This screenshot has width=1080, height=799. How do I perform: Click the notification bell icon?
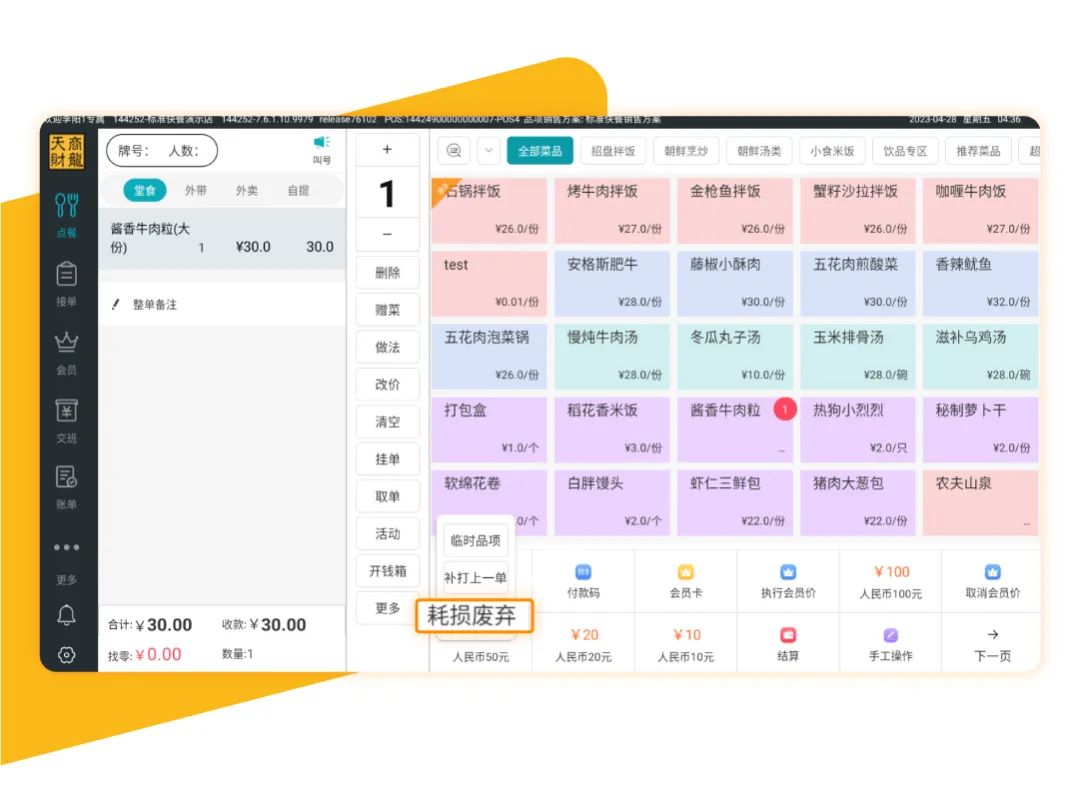click(x=67, y=616)
